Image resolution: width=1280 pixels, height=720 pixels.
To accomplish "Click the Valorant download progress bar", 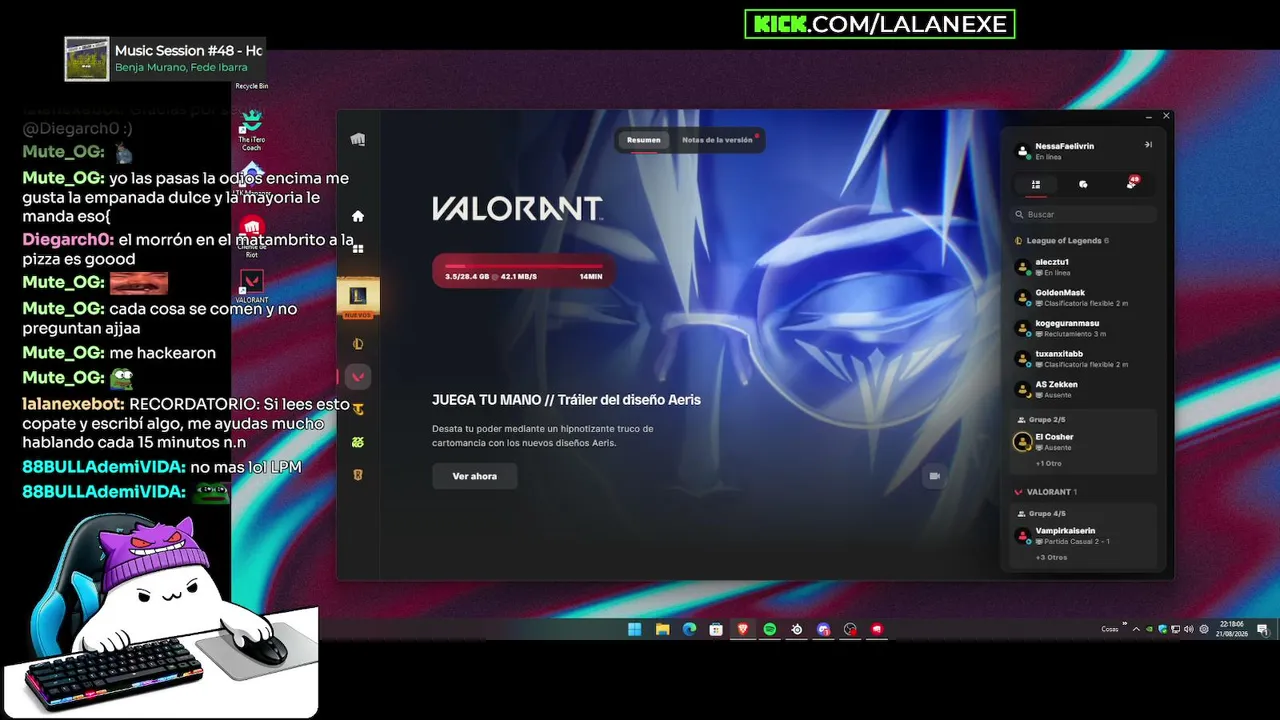I will coord(523,271).
